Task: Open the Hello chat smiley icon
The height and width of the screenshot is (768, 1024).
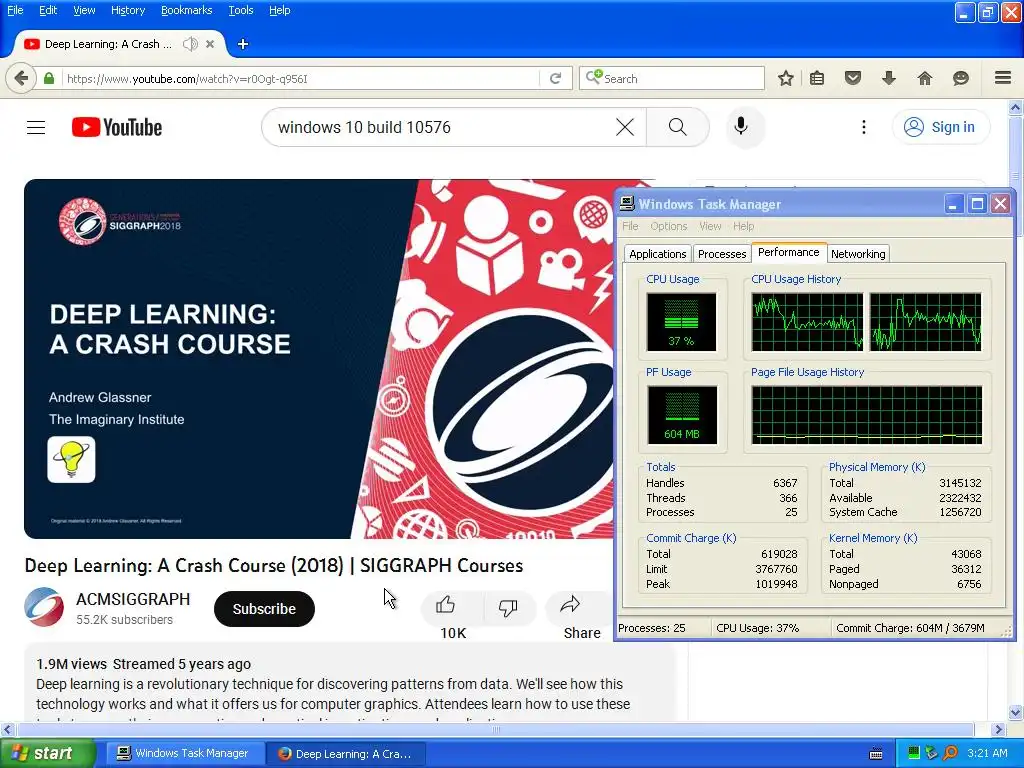Action: click(x=961, y=78)
